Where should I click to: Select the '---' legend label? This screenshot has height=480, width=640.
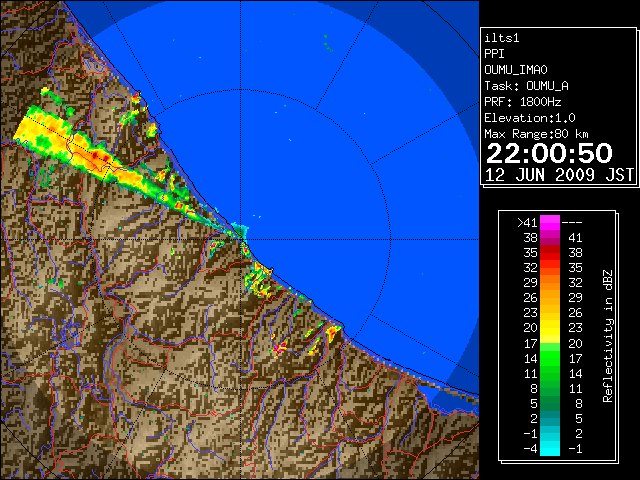[x=572, y=223]
